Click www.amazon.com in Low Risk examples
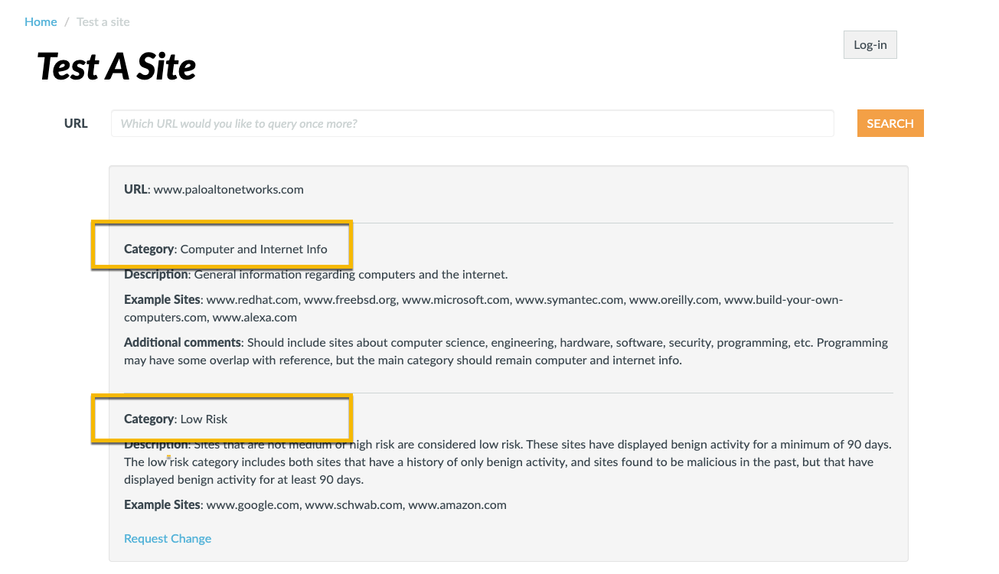 (457, 505)
